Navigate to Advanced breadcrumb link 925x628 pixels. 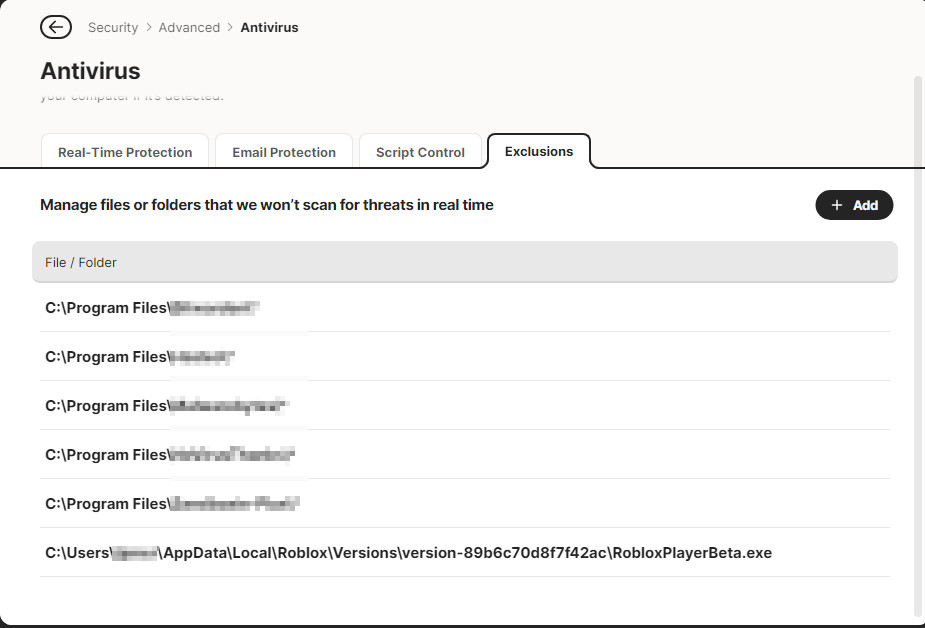coord(189,27)
